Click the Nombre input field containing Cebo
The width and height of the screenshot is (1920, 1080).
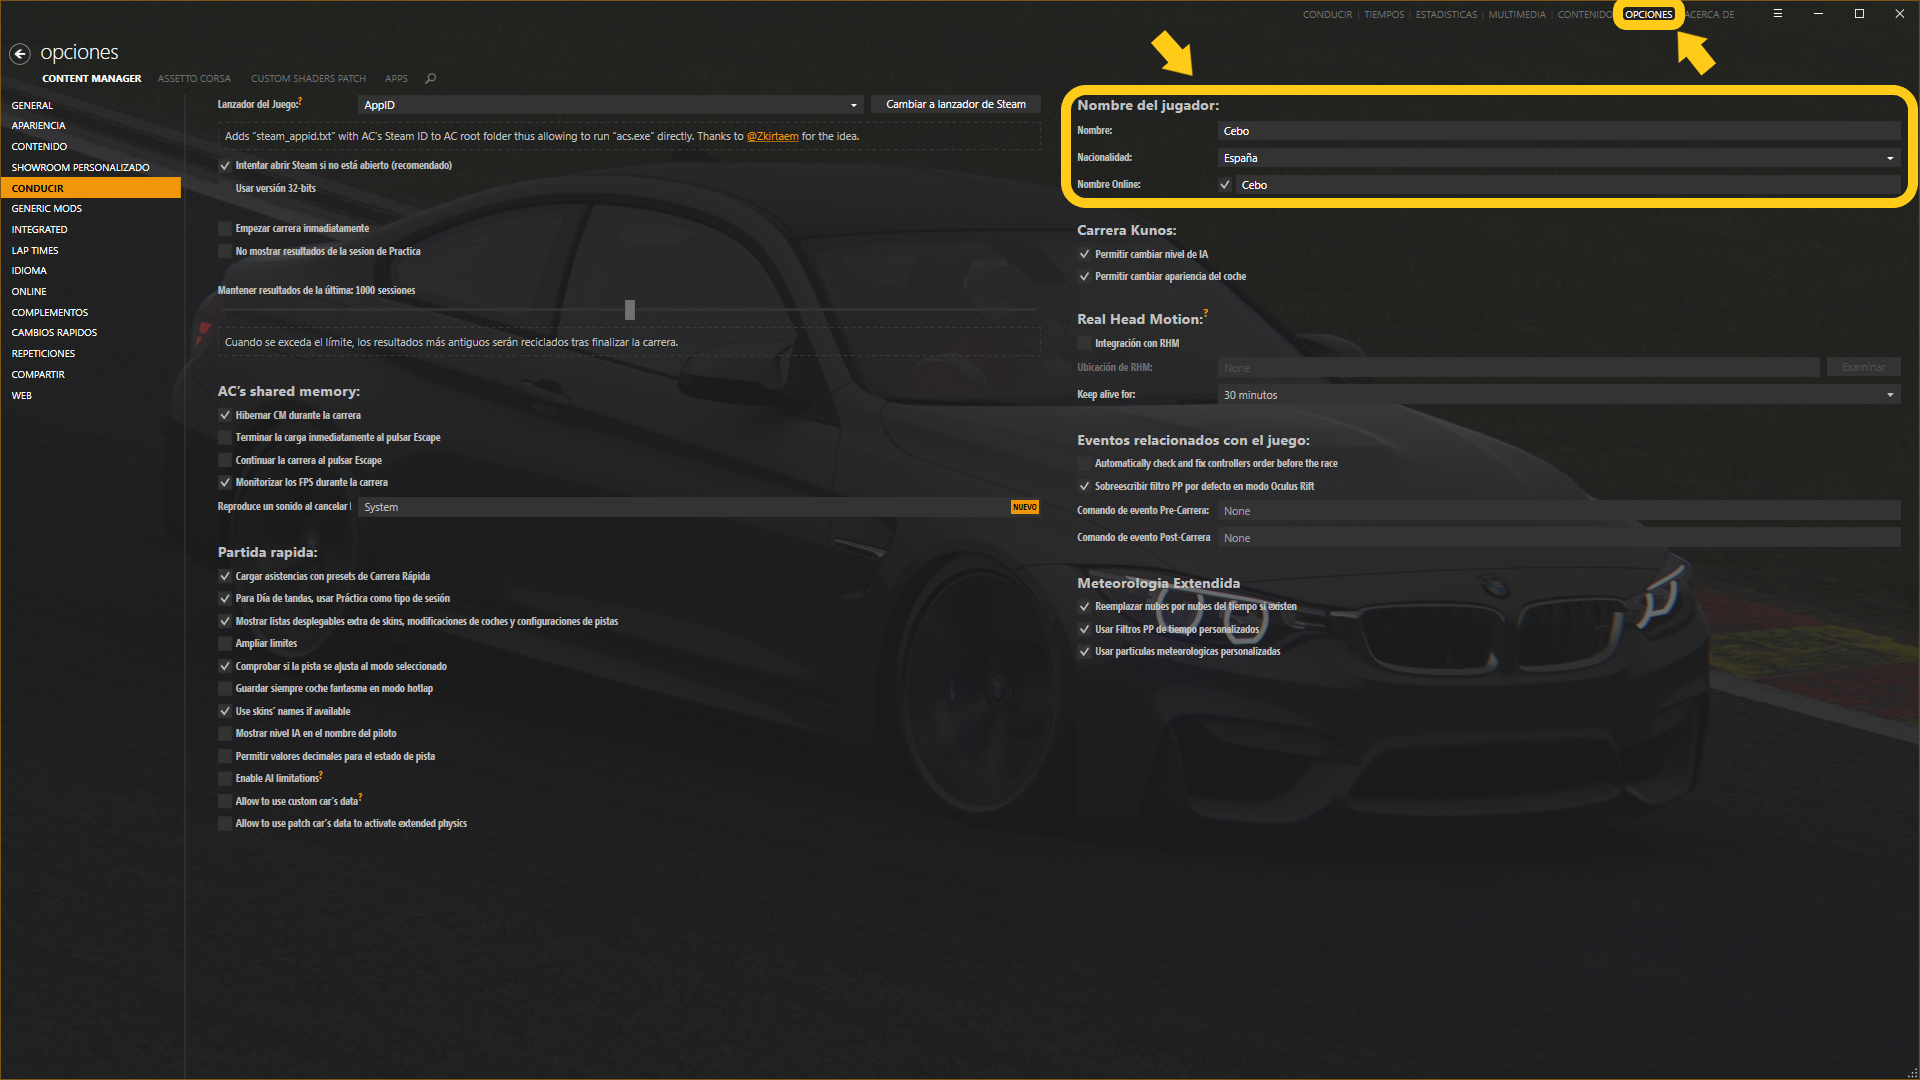1558,131
